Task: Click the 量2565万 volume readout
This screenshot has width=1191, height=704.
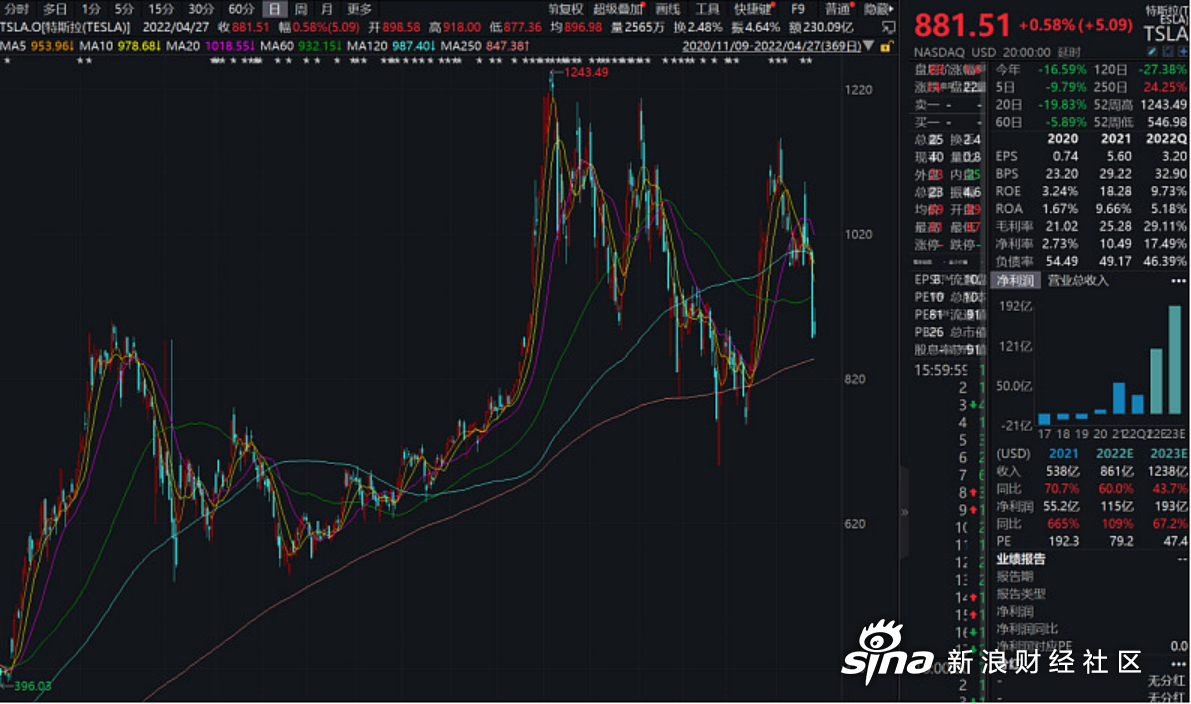Action: pyautogui.click(x=638, y=27)
